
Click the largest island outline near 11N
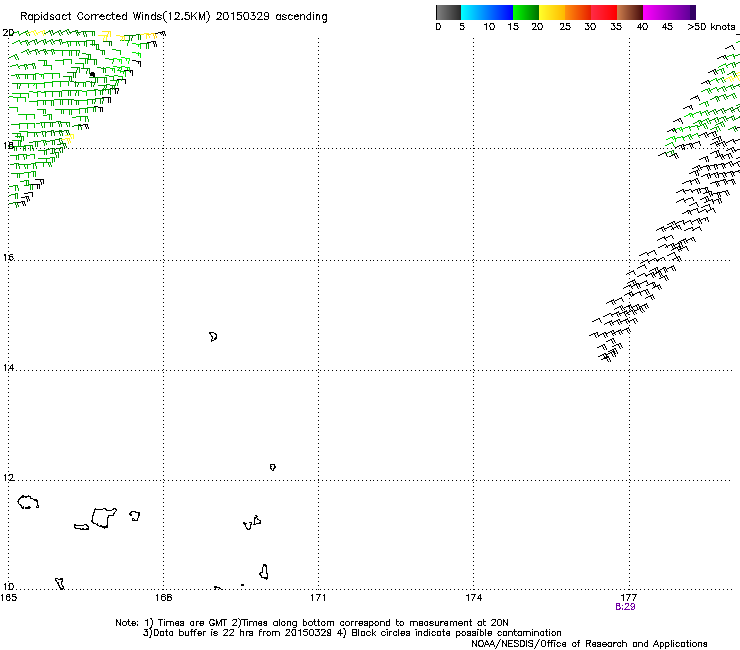tap(104, 518)
